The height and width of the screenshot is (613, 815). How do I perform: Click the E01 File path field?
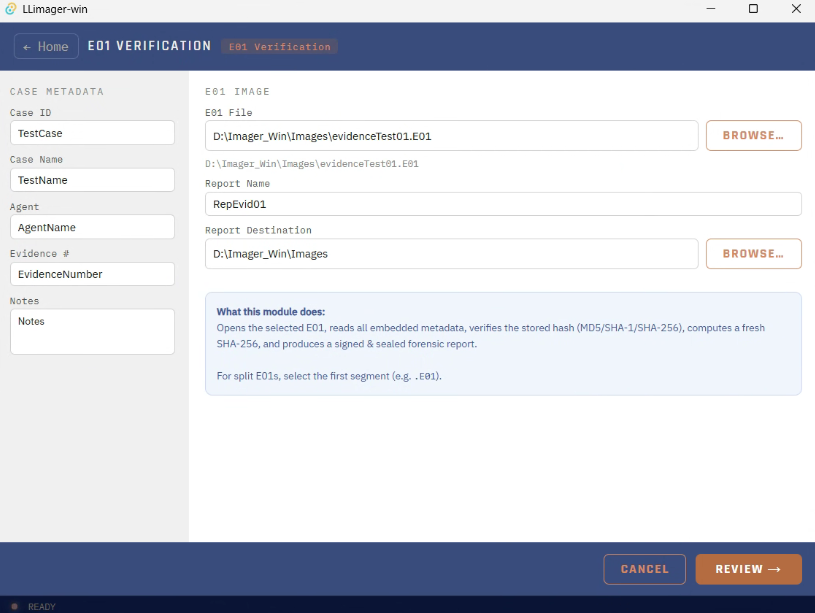452,136
